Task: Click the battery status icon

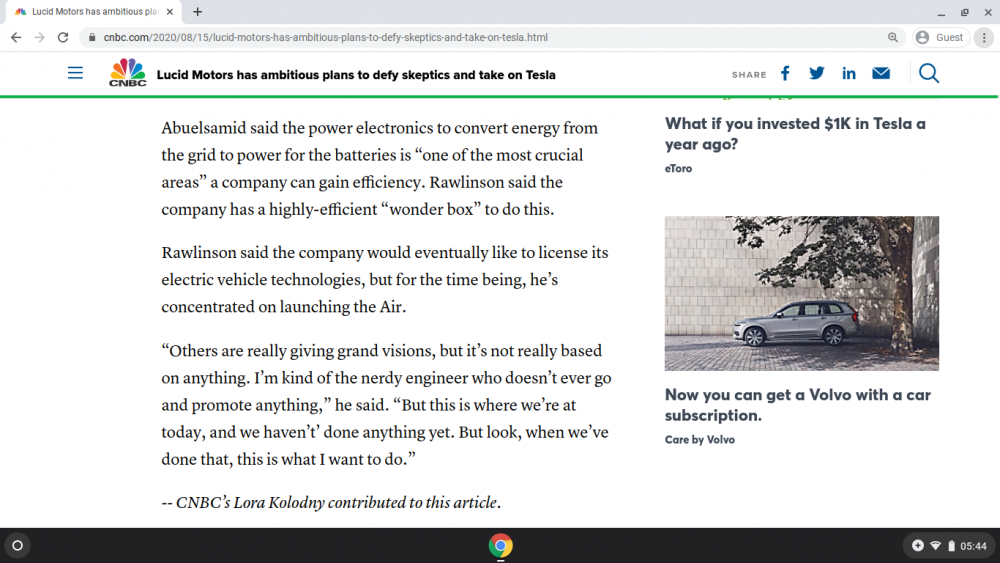Action: (951, 546)
